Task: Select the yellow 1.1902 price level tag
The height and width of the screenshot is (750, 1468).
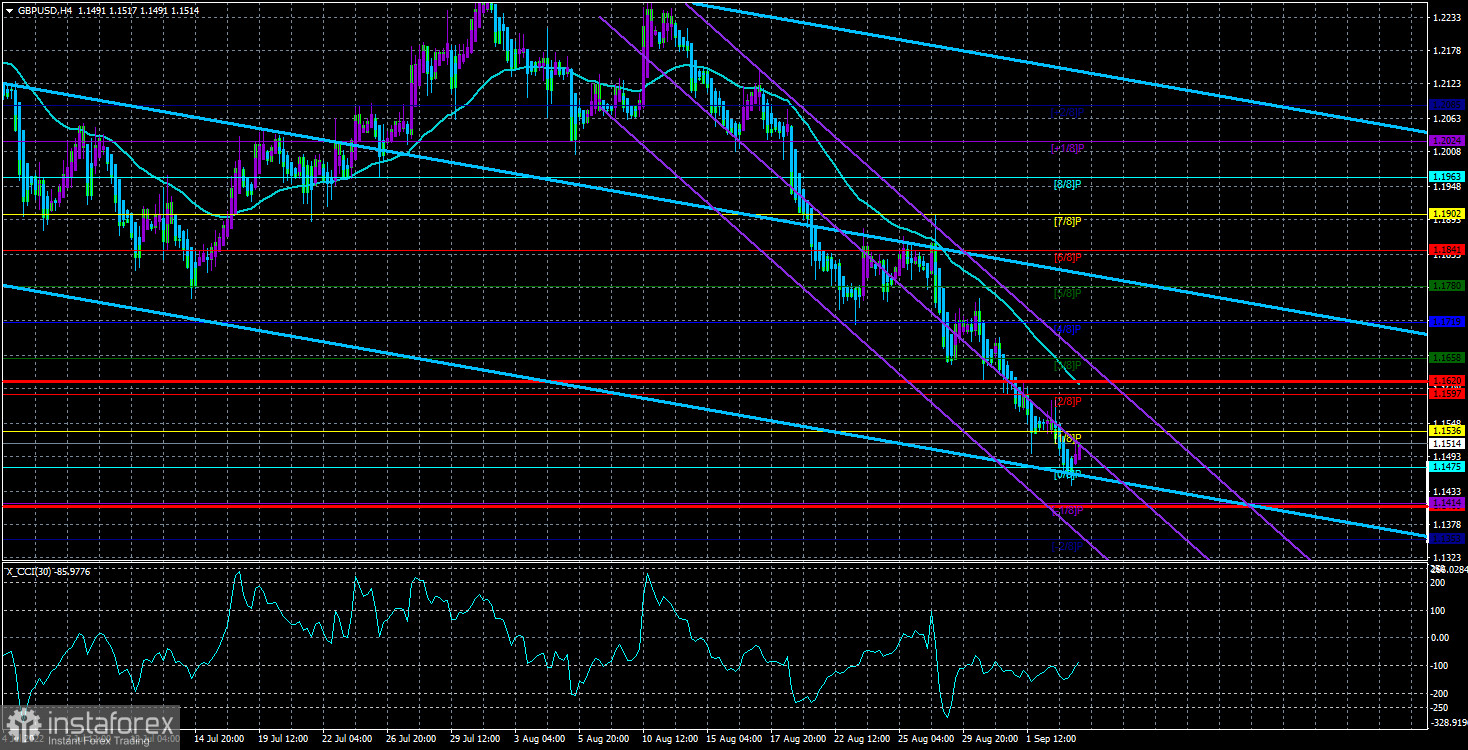Action: coord(1447,213)
